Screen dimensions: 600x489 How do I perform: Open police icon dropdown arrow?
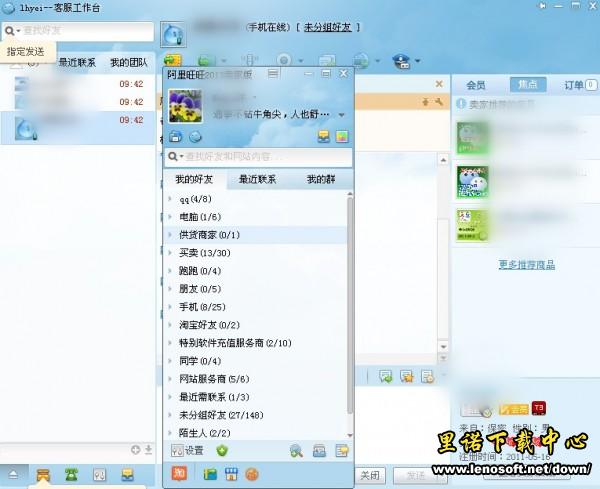point(417,60)
